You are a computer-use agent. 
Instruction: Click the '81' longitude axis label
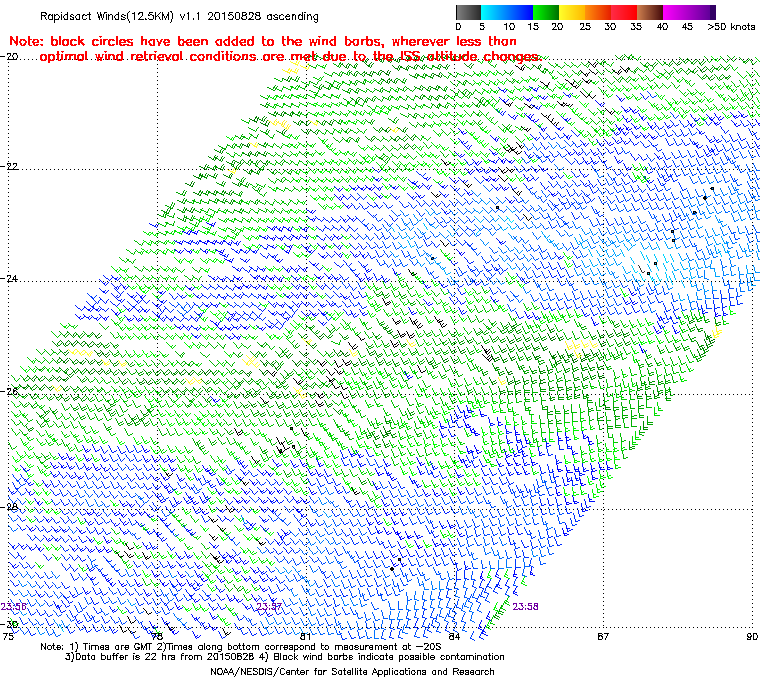[305, 636]
